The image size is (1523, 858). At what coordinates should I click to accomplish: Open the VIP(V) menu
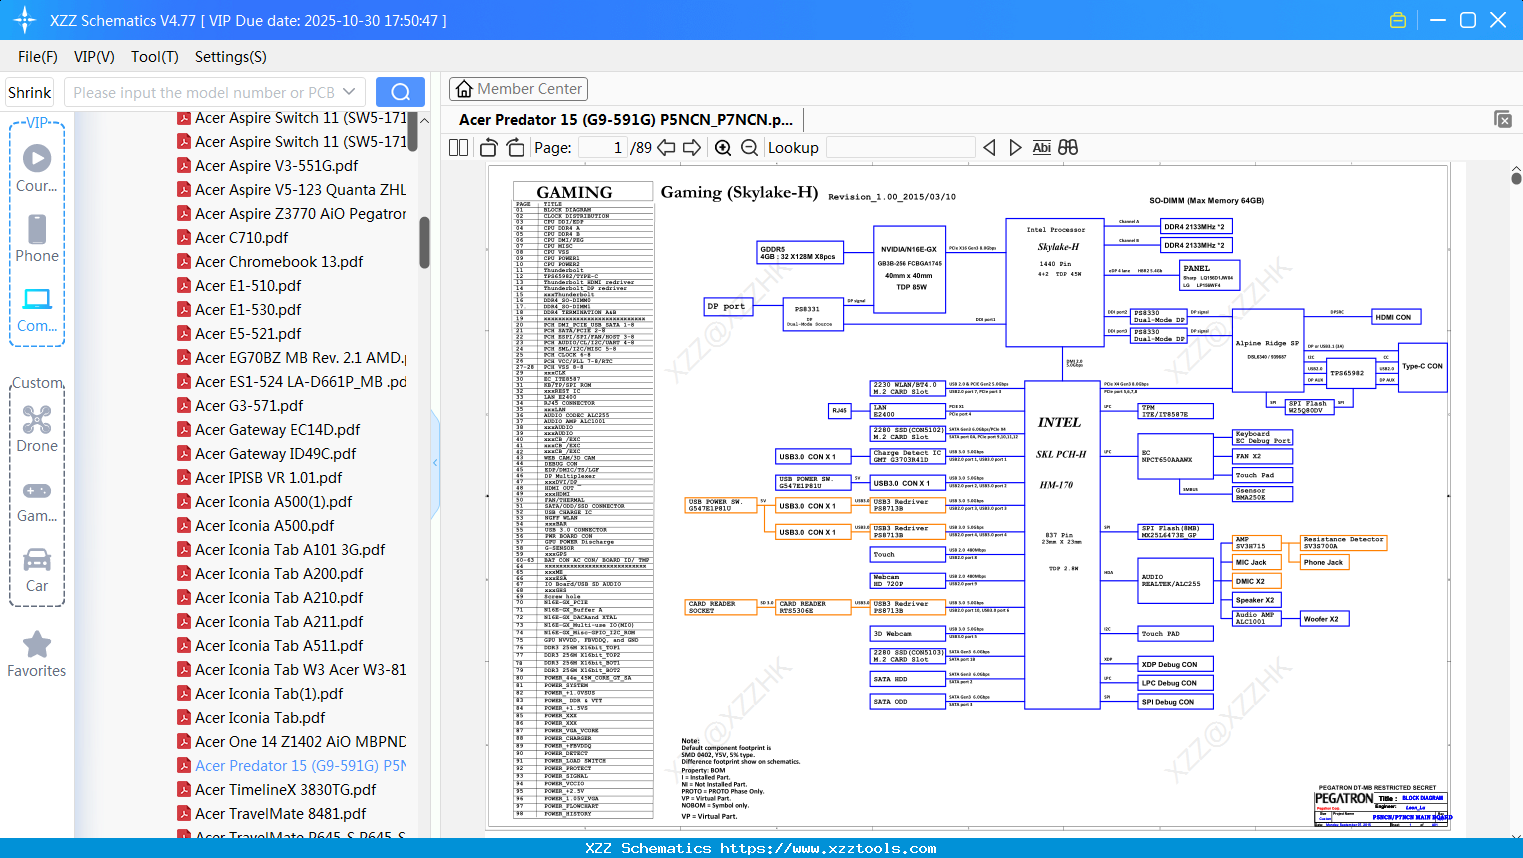pos(94,57)
